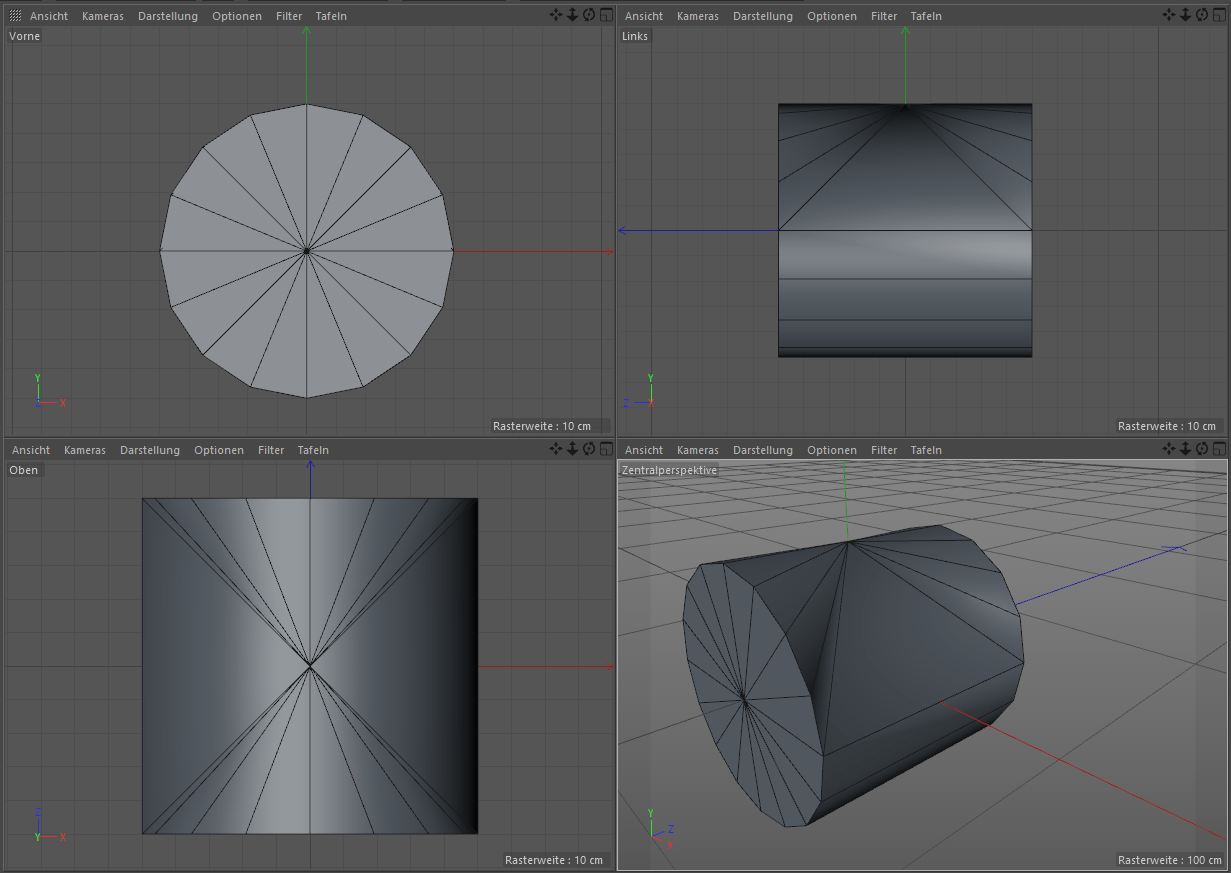Viewport: 1231px width, 873px height.
Task: Open Filter menu in Zentralperspektive viewport
Action: (x=884, y=450)
